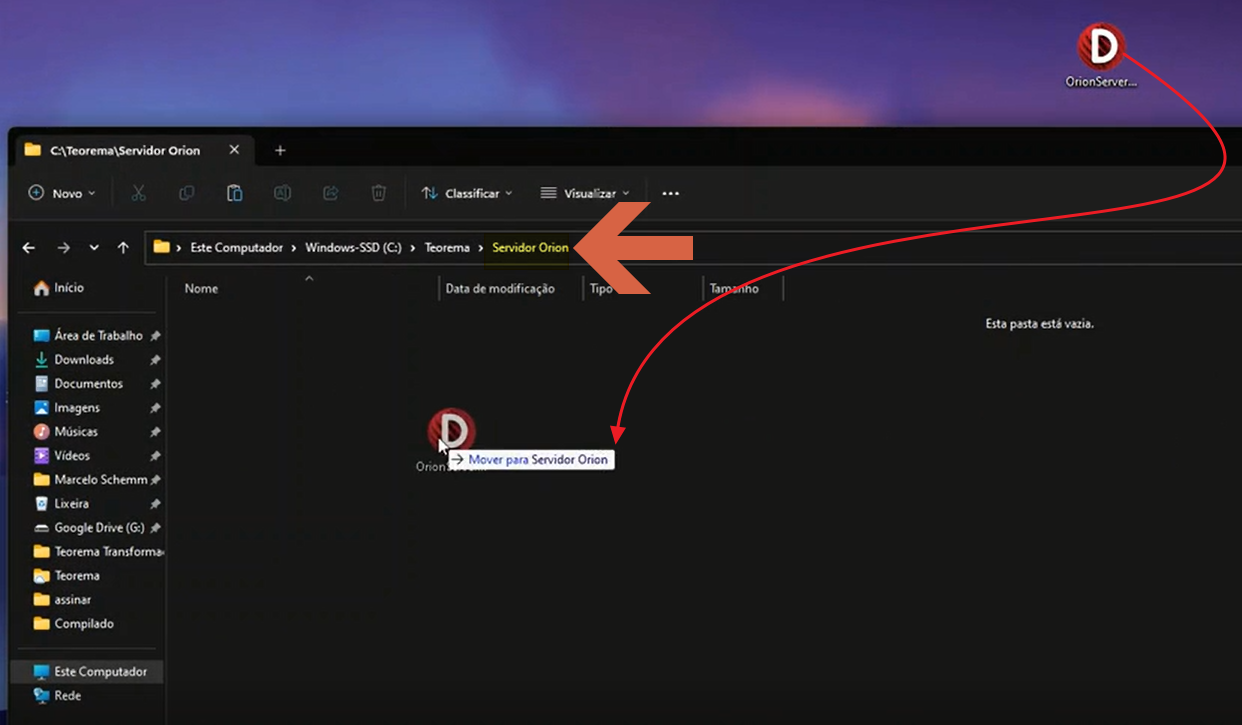Expand chevron between Teorema and Servidor Orion
This screenshot has height=725, width=1242.
coord(481,247)
